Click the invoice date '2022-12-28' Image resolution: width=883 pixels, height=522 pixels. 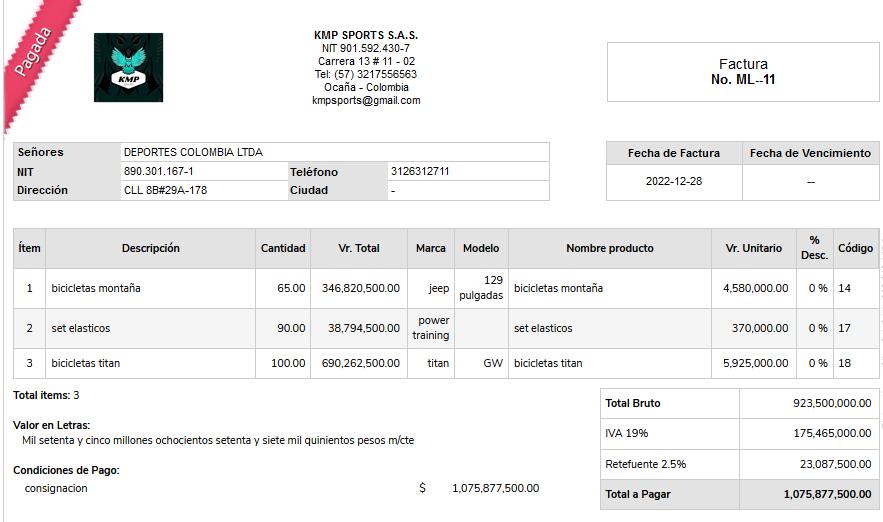click(674, 181)
